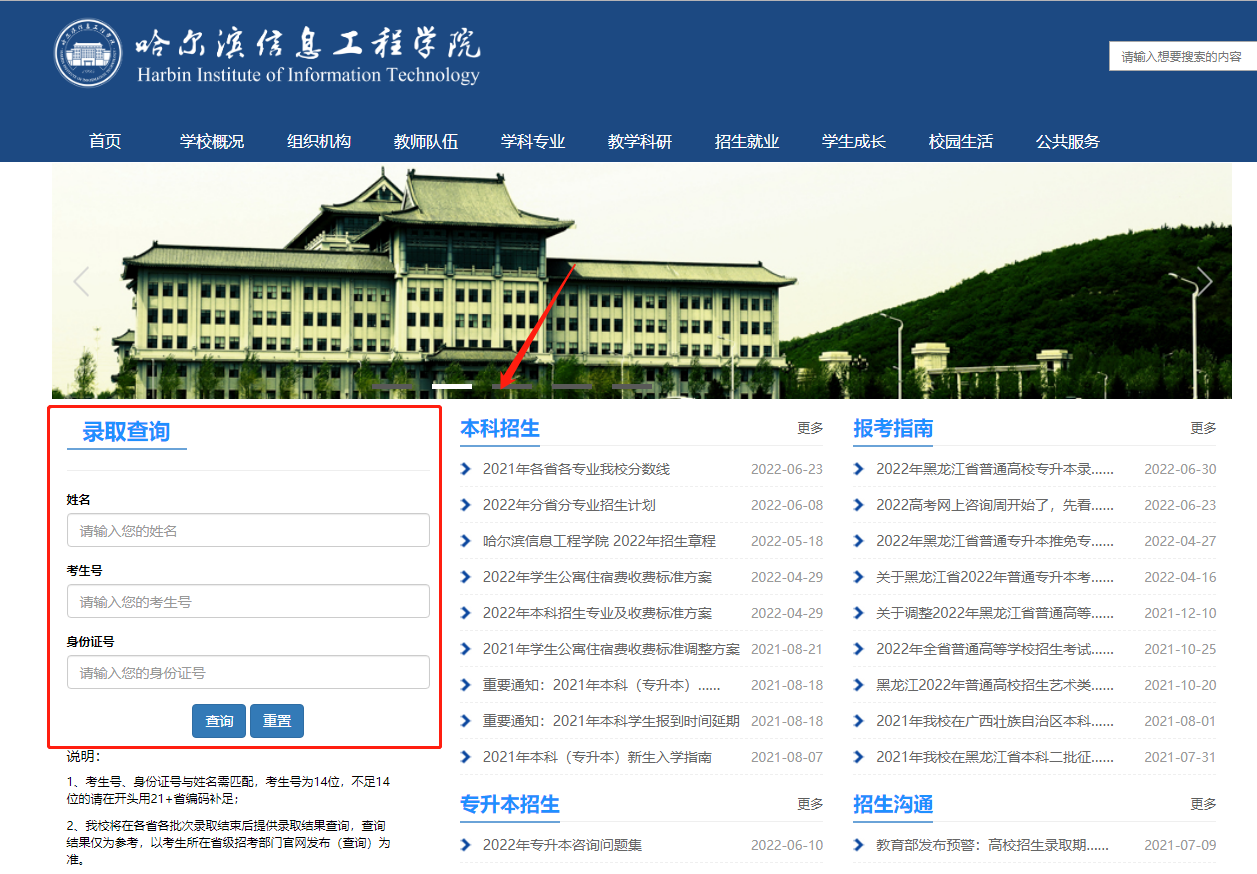Open the 学校概况 menu
1257x874 pixels.
point(212,141)
